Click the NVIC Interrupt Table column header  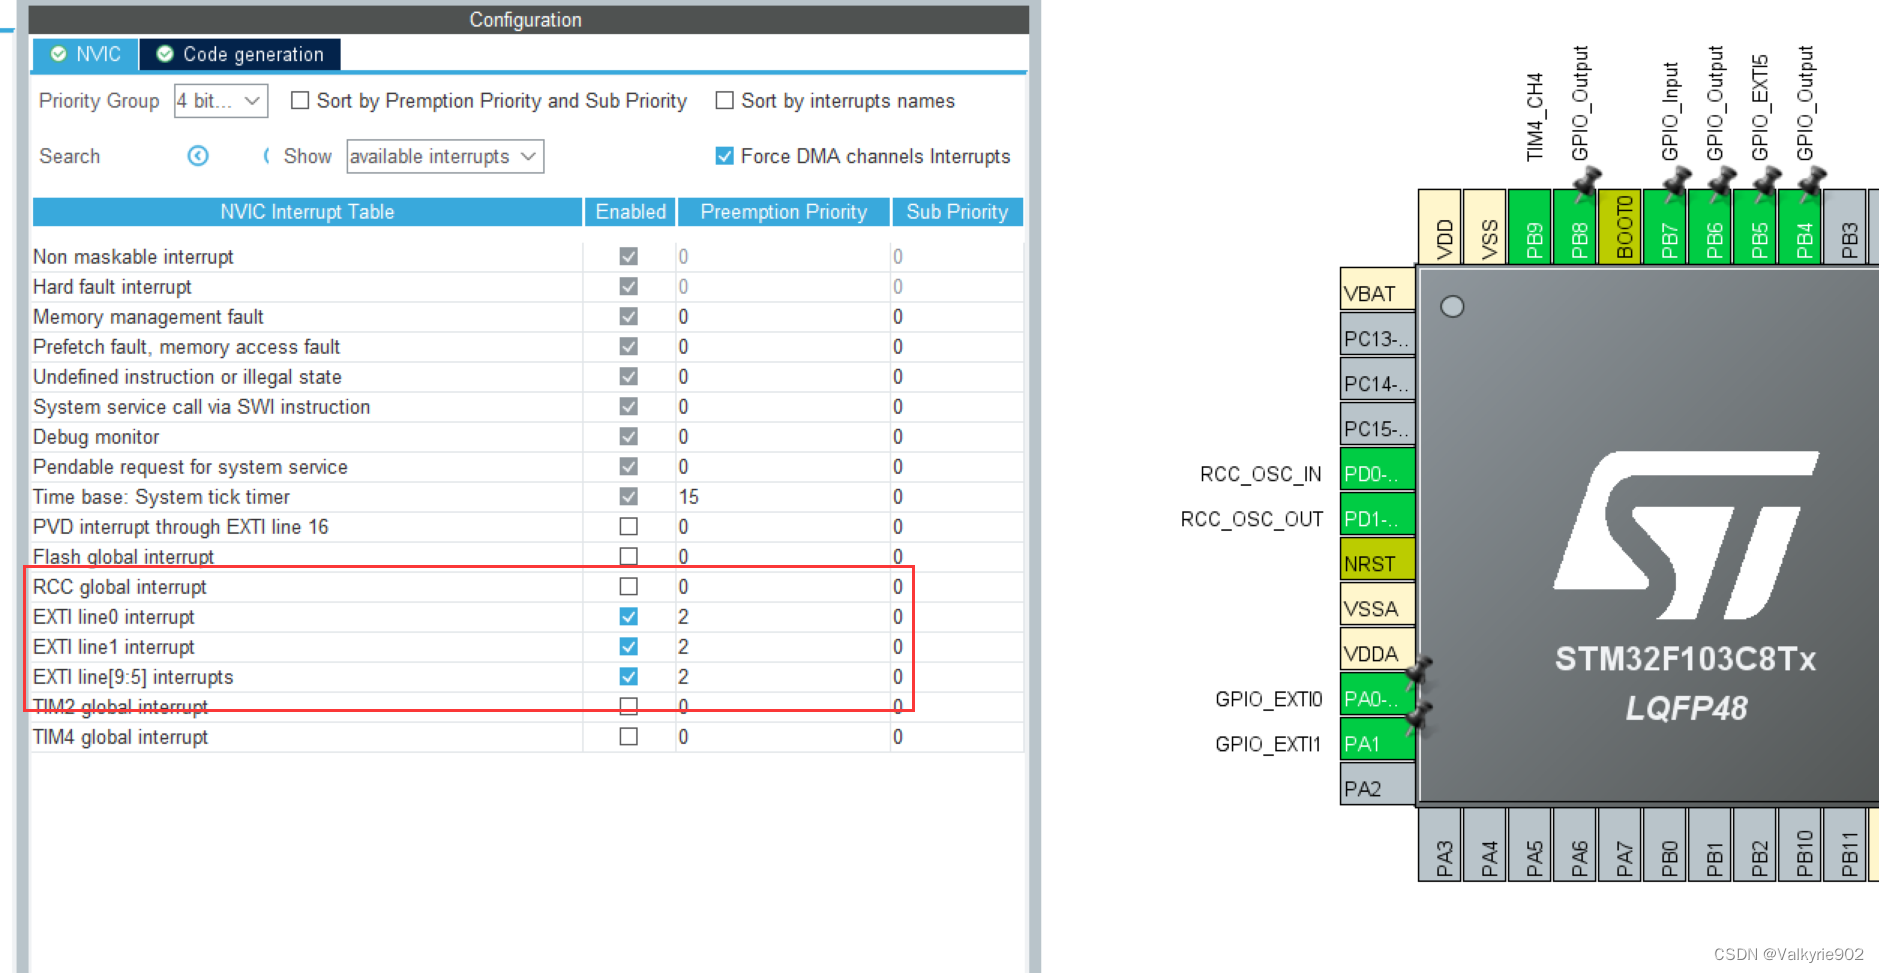coord(307,212)
